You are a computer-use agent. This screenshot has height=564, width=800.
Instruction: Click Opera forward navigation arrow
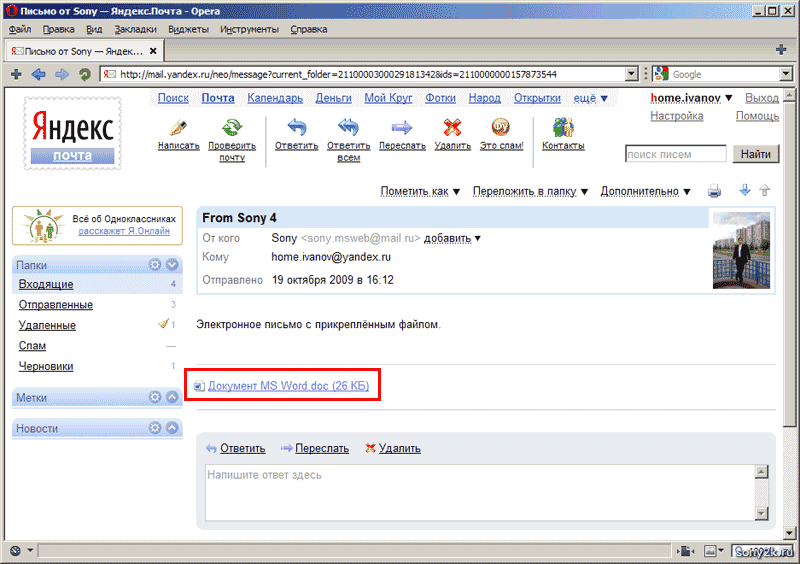(62, 75)
